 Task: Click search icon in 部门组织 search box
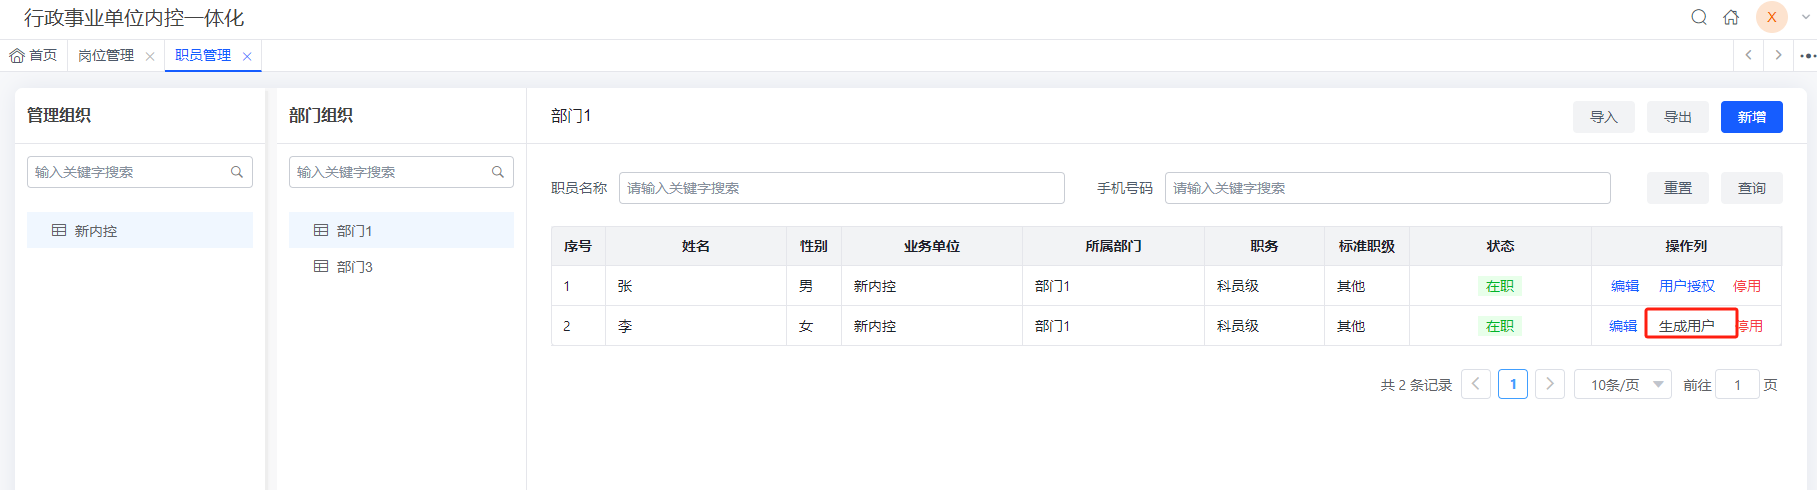pyautogui.click(x=498, y=172)
